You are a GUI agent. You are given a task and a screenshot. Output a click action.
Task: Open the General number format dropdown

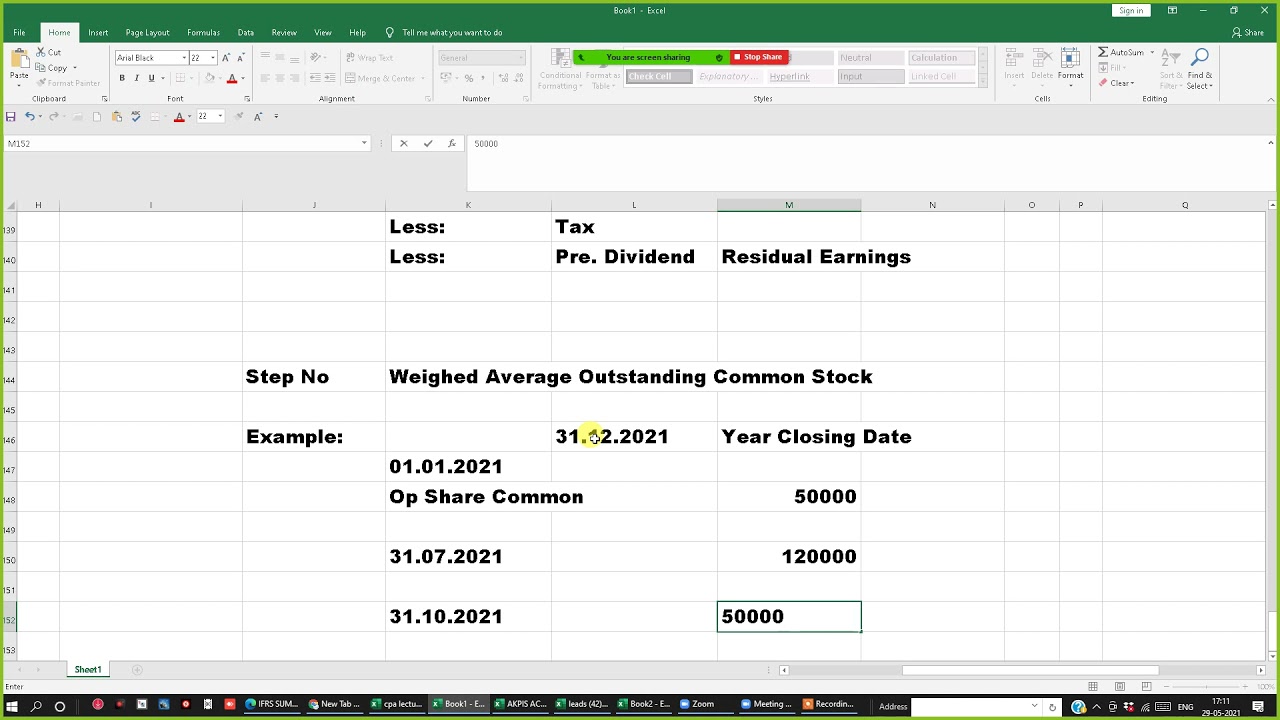(520, 58)
